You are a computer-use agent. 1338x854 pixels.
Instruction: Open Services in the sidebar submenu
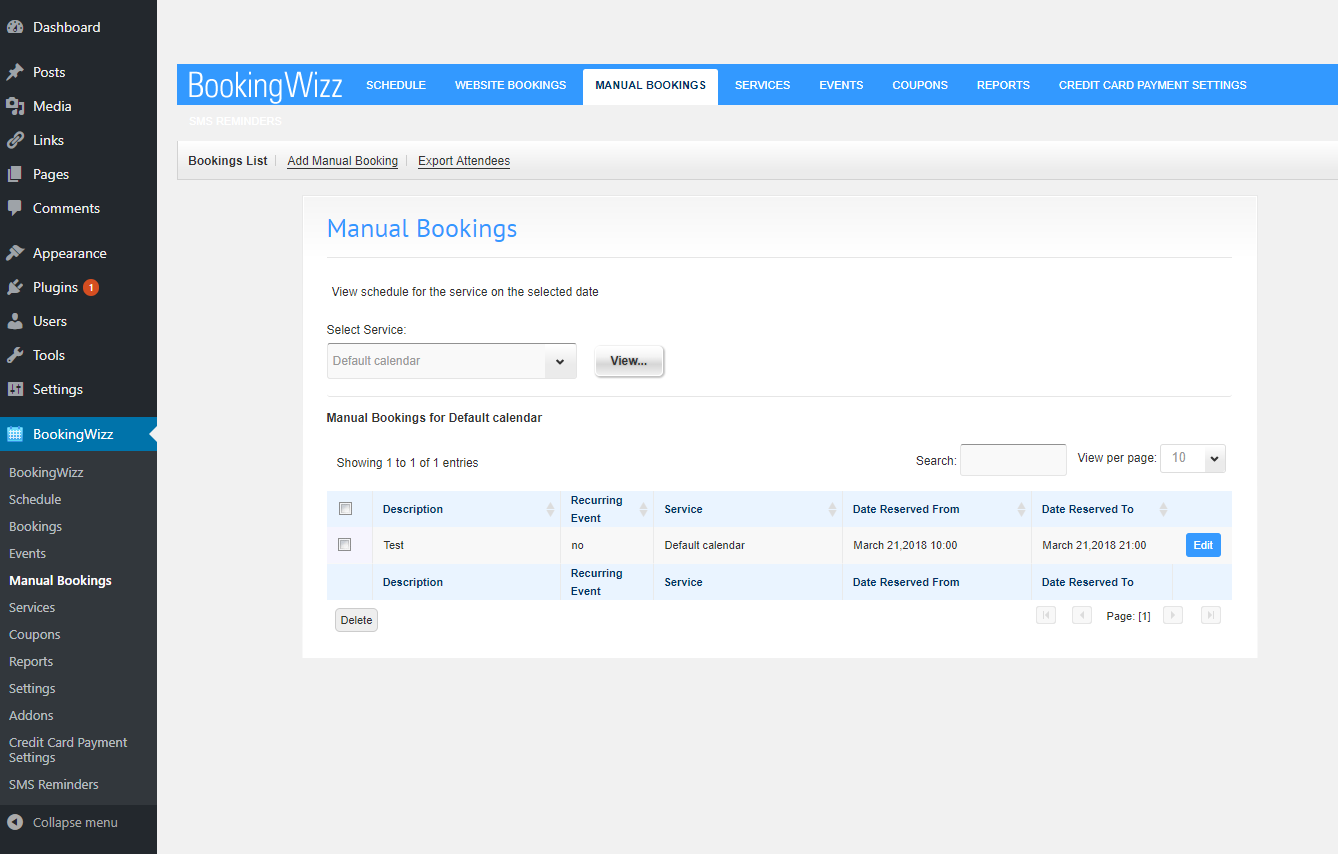click(x=32, y=607)
